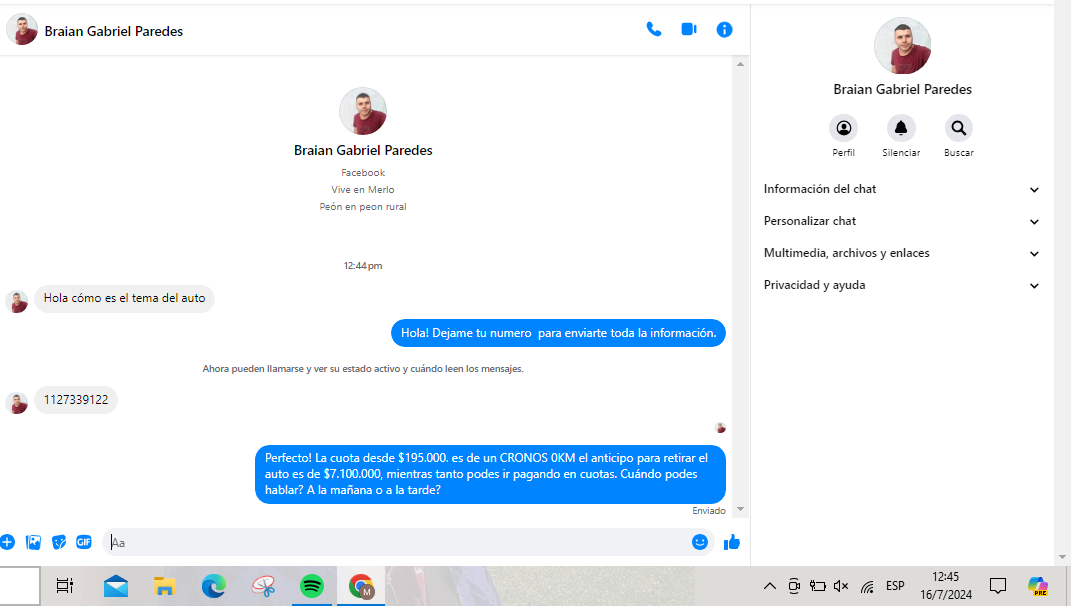Open the GIF picker

[x=84, y=542]
